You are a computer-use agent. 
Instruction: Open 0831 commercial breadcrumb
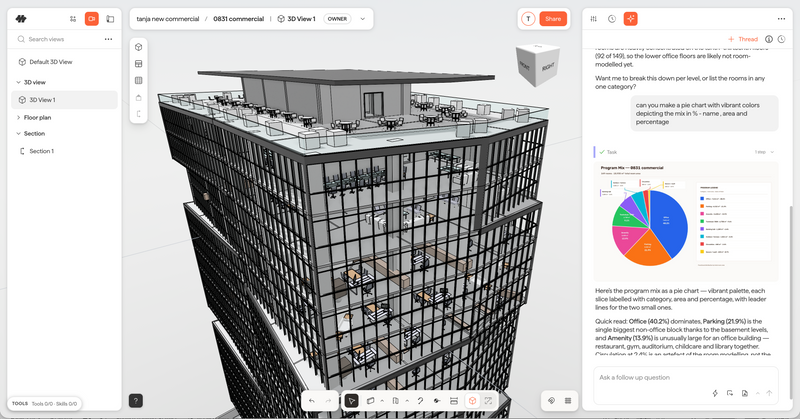(239, 19)
